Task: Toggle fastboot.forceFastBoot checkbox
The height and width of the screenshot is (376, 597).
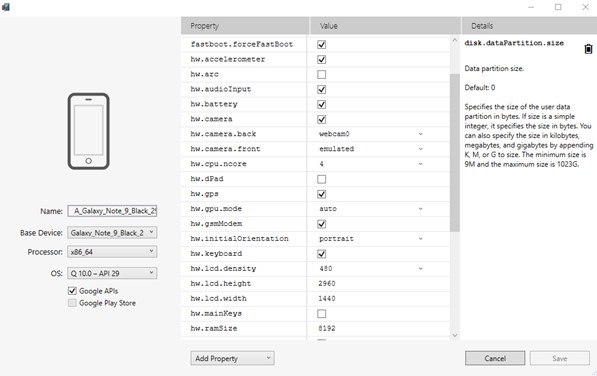Action: (x=321, y=45)
